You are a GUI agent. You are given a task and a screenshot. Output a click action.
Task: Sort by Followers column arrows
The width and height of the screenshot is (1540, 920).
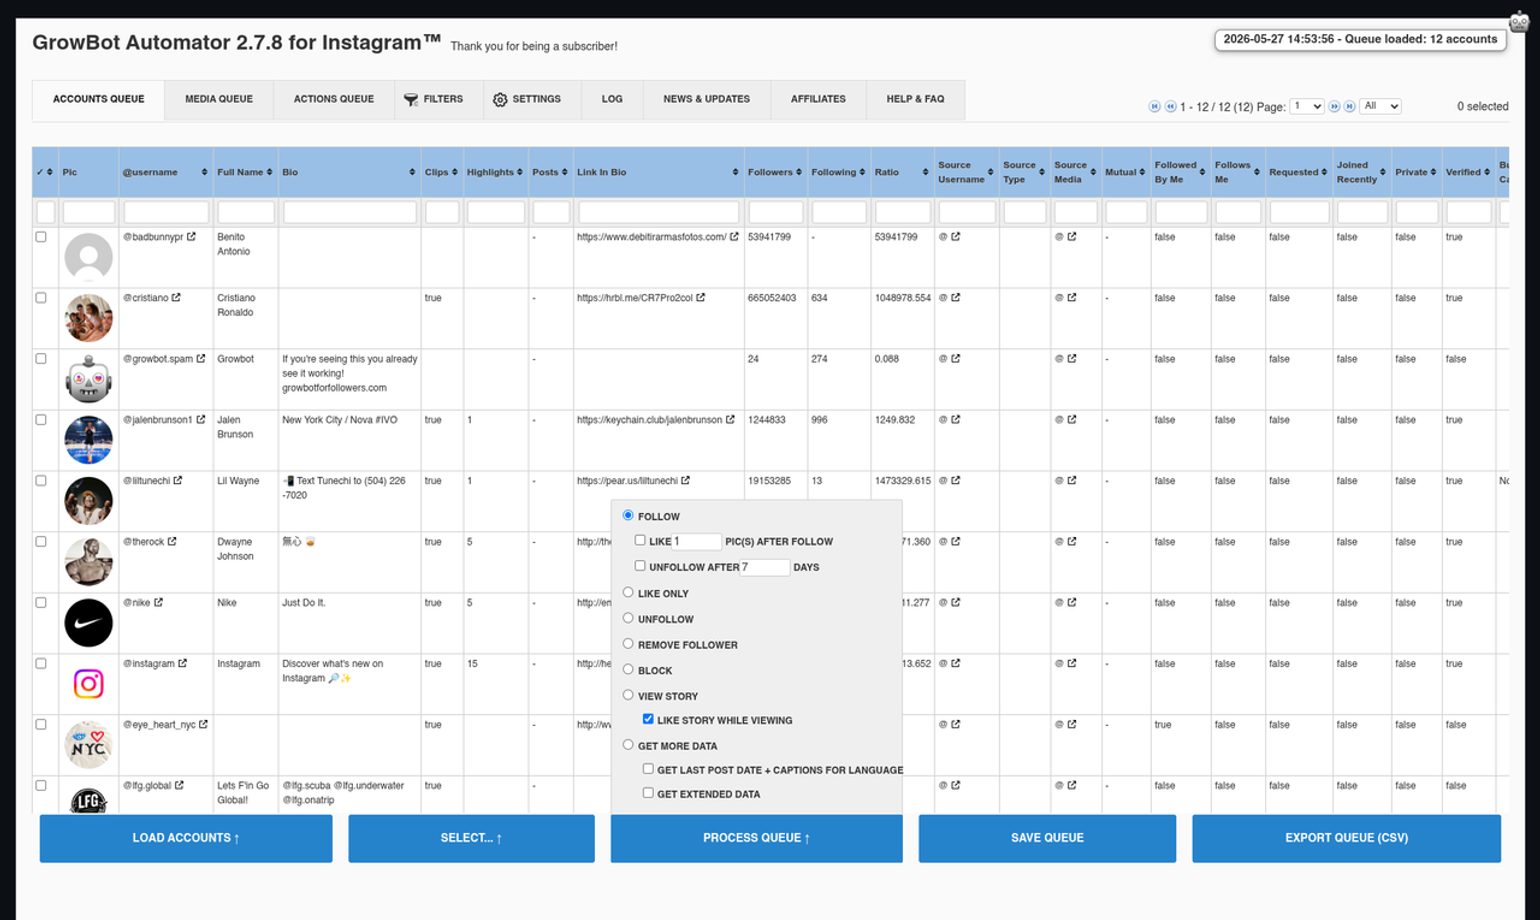point(799,172)
